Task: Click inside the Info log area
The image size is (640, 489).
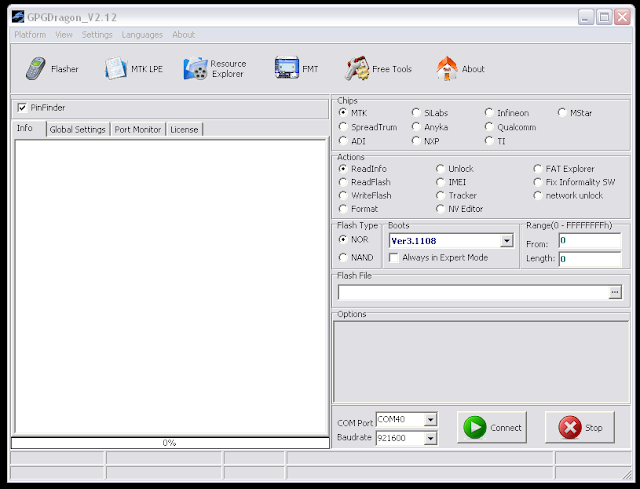Action: [x=171, y=287]
